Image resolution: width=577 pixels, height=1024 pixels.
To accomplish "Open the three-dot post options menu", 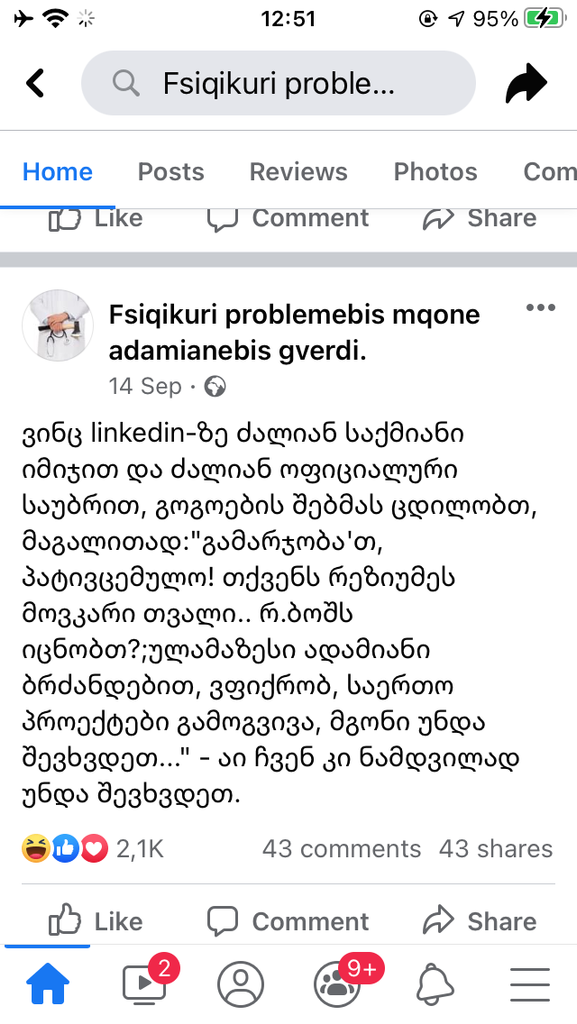I will coord(539,308).
